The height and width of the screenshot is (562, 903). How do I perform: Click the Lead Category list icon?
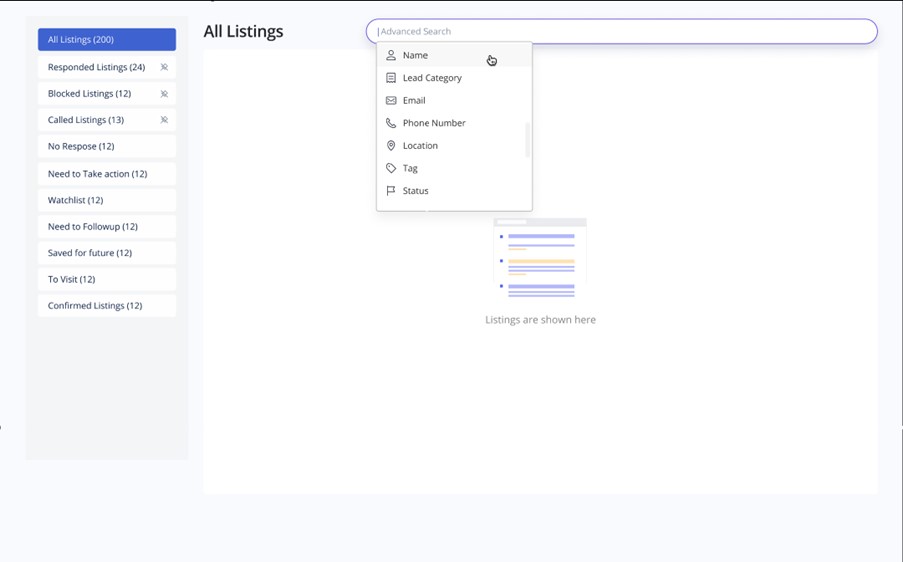point(391,78)
